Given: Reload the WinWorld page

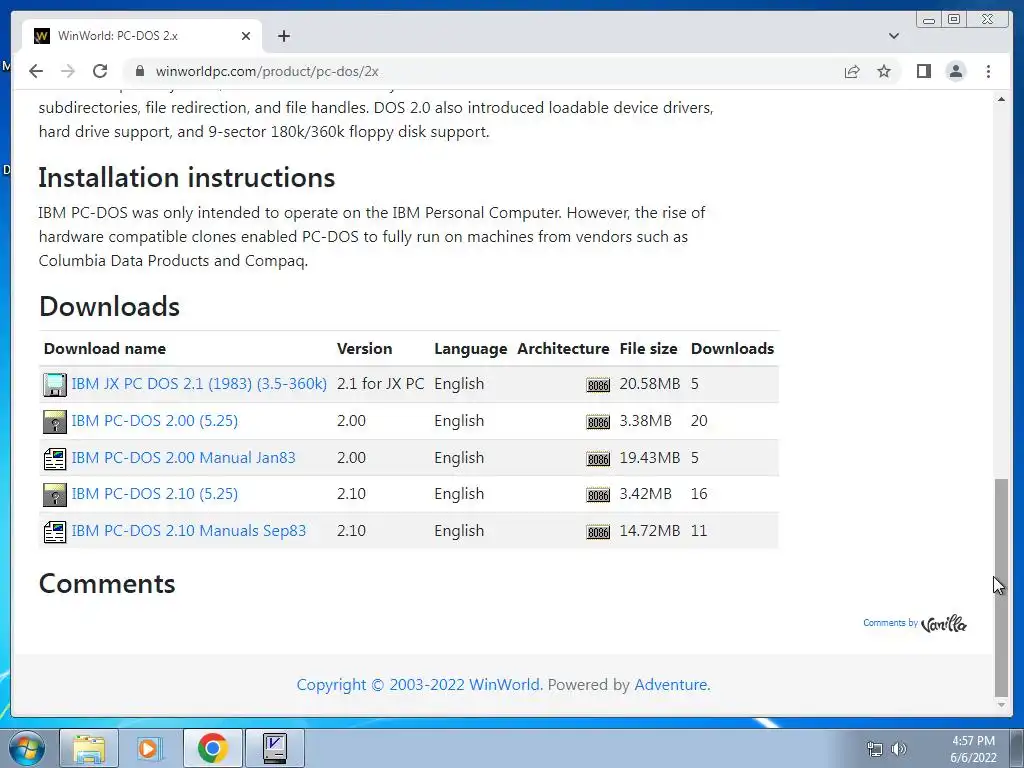Looking at the screenshot, I should (99, 71).
